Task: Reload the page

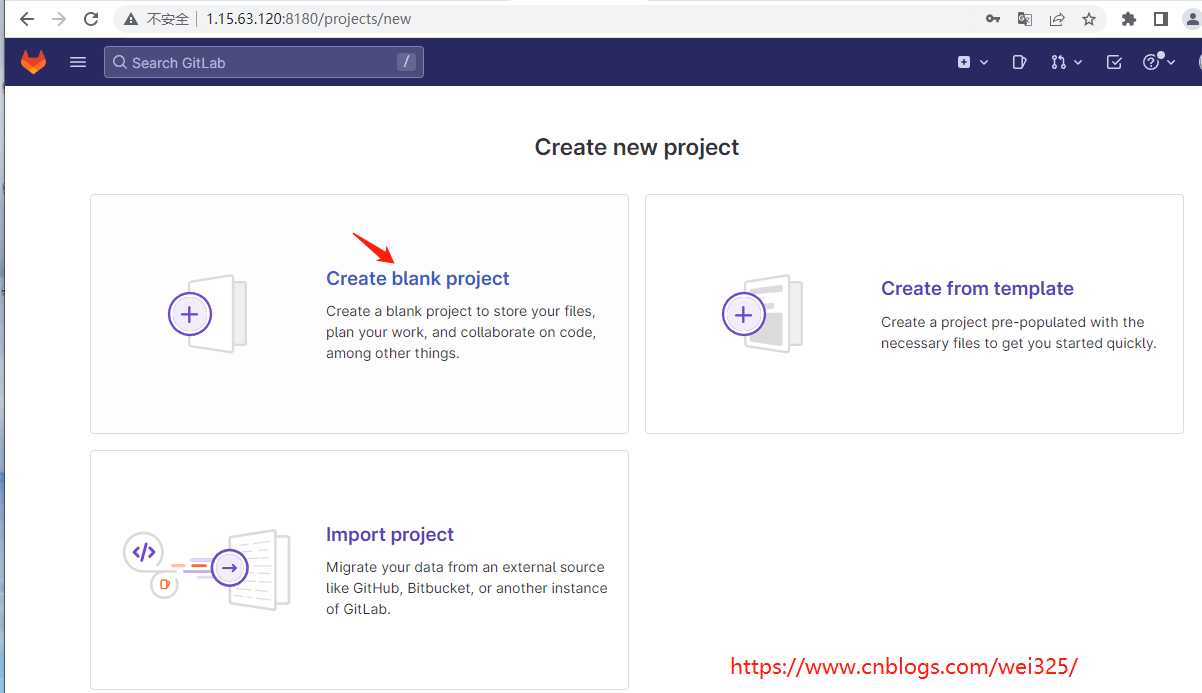Action: pos(91,19)
